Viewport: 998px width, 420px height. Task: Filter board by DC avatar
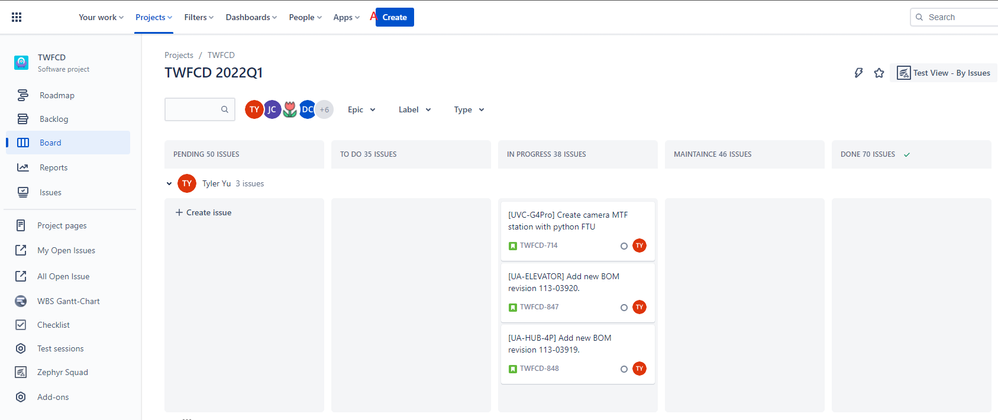[307, 110]
